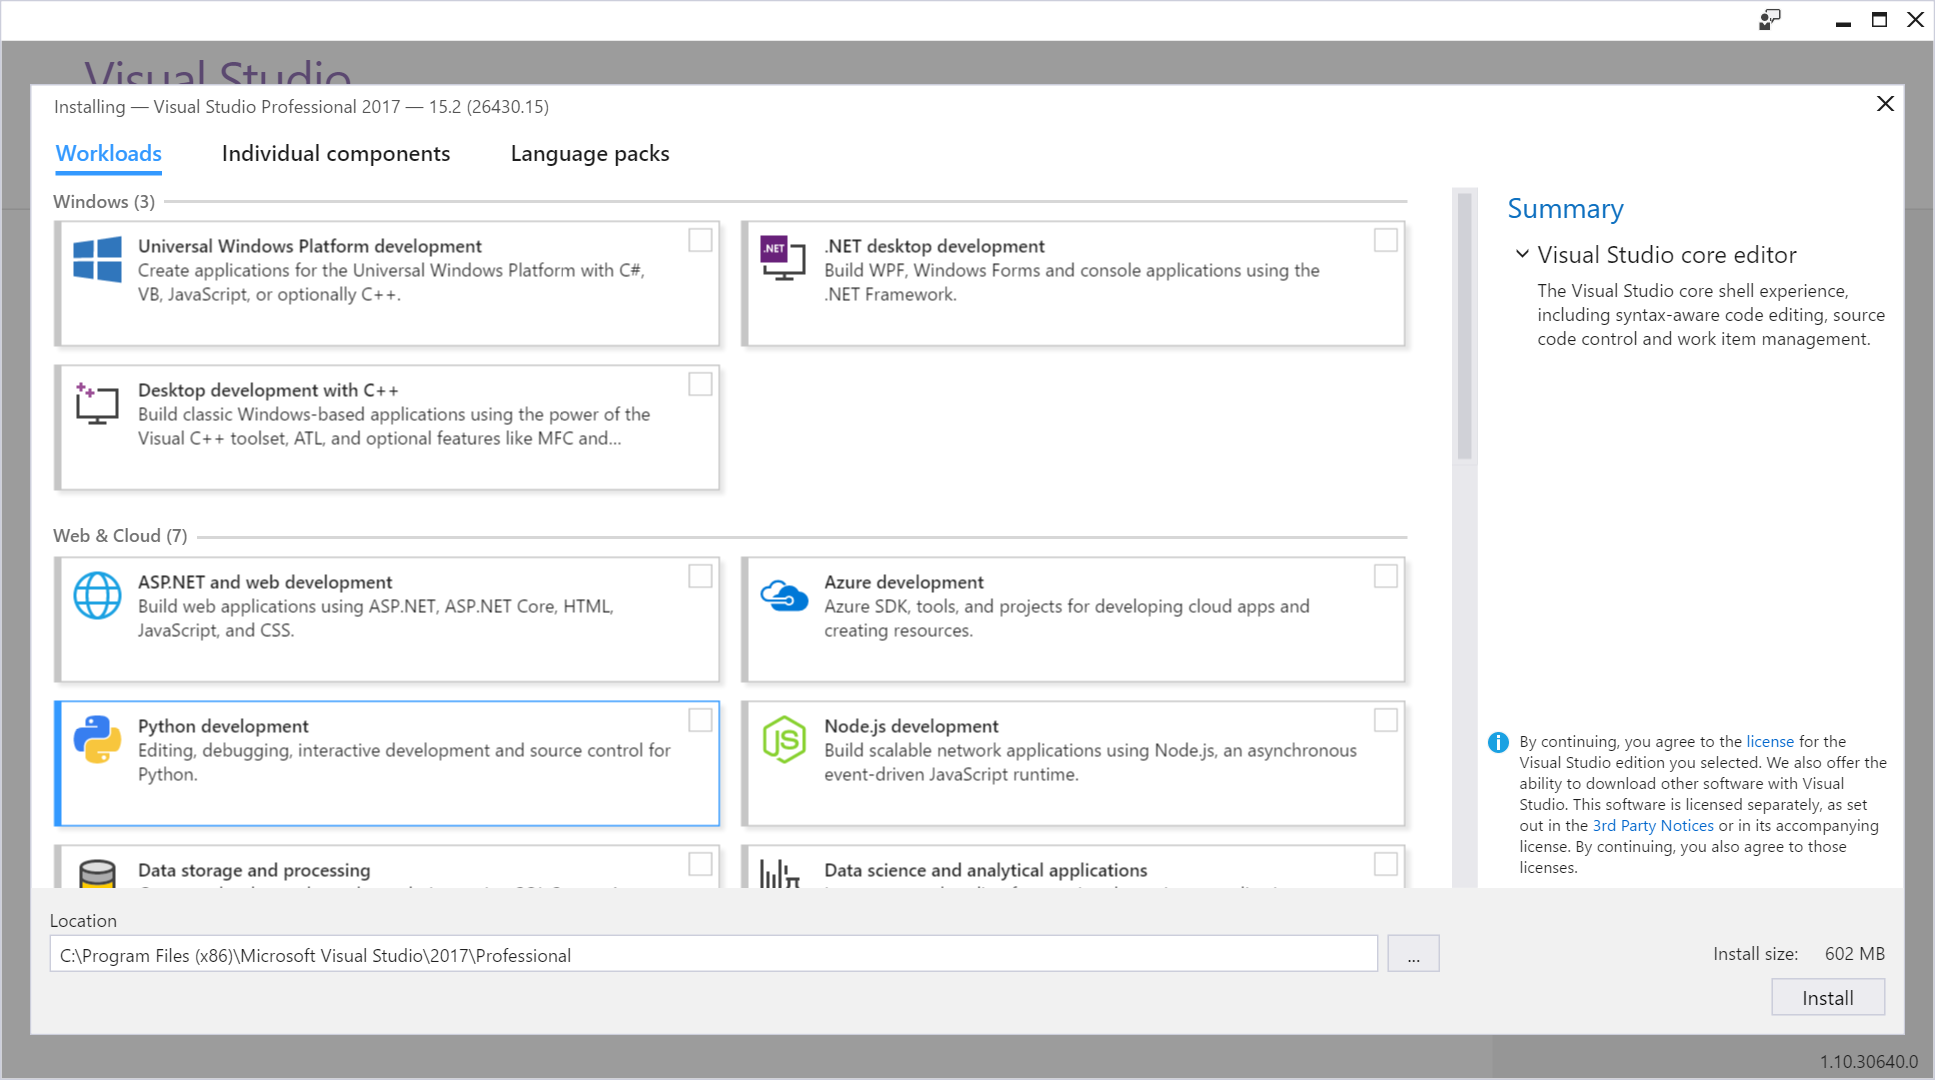The image size is (1935, 1080).
Task: Click the .NET desktop development monitor icon
Action: tap(783, 258)
